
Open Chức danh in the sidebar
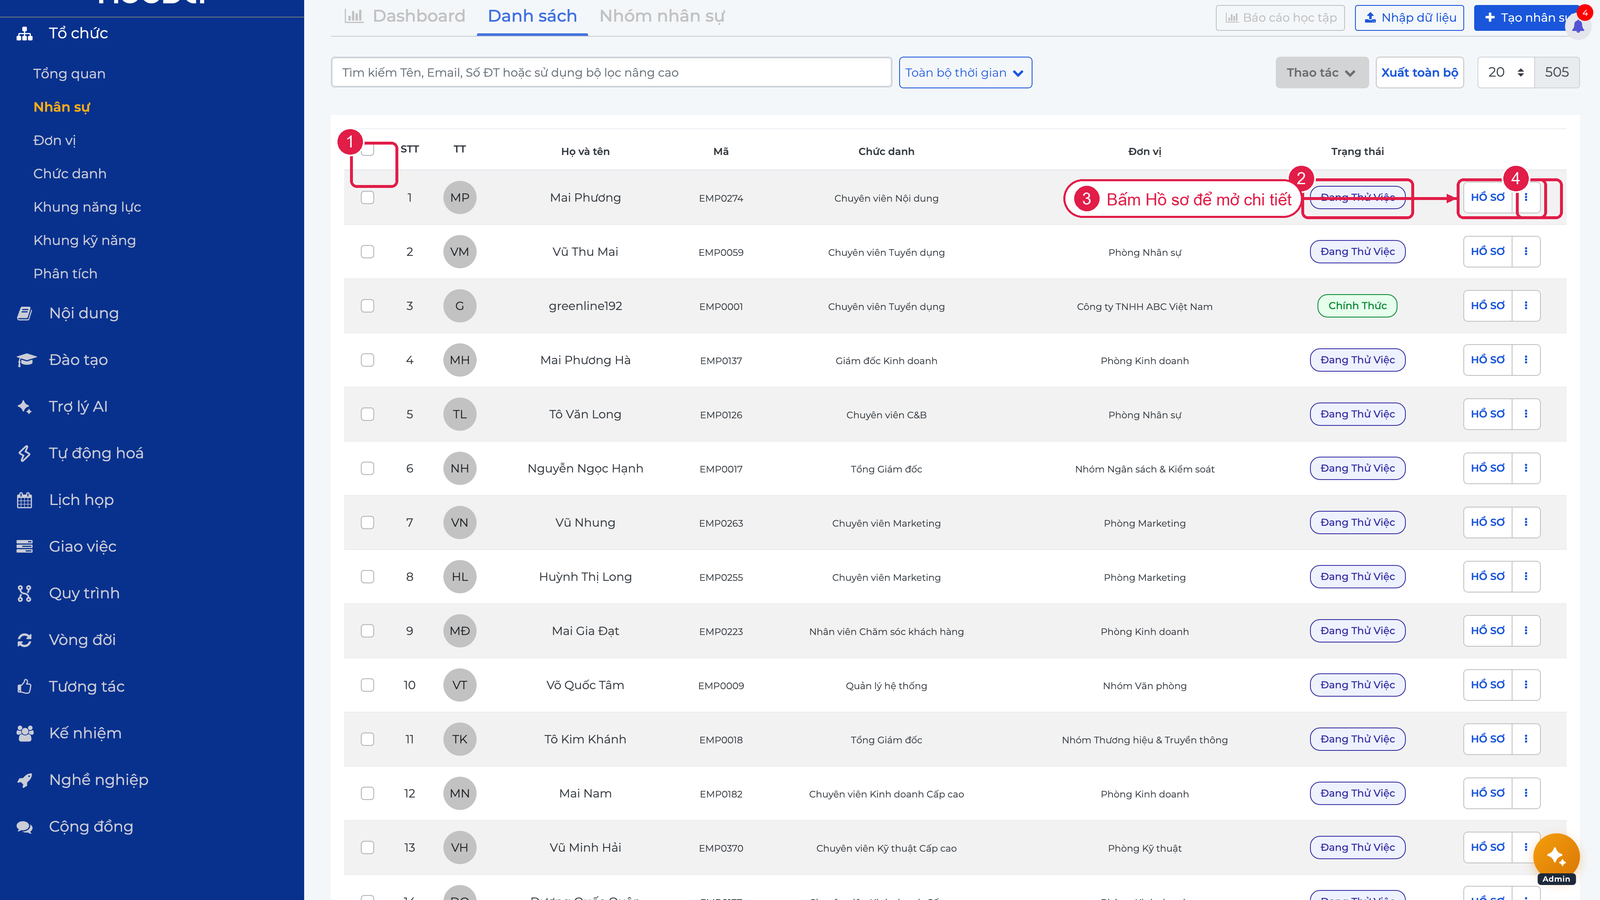click(x=70, y=174)
